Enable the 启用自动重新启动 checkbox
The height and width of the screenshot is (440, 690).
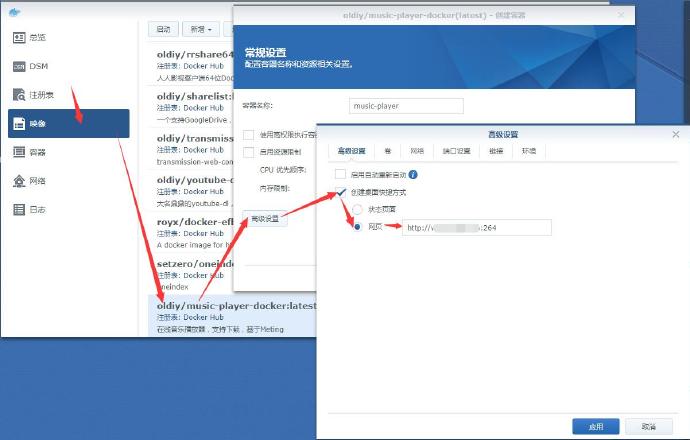pos(341,174)
